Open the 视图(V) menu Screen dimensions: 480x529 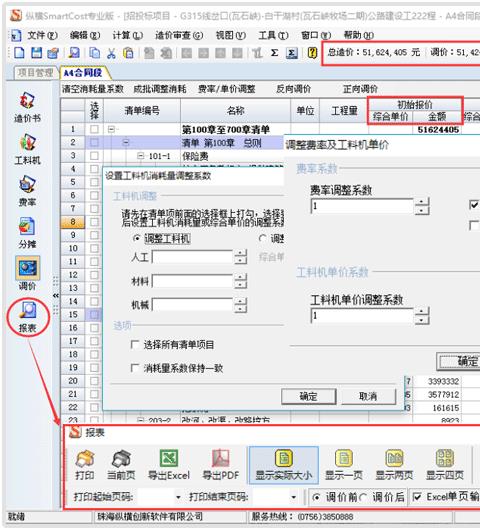tap(231, 35)
